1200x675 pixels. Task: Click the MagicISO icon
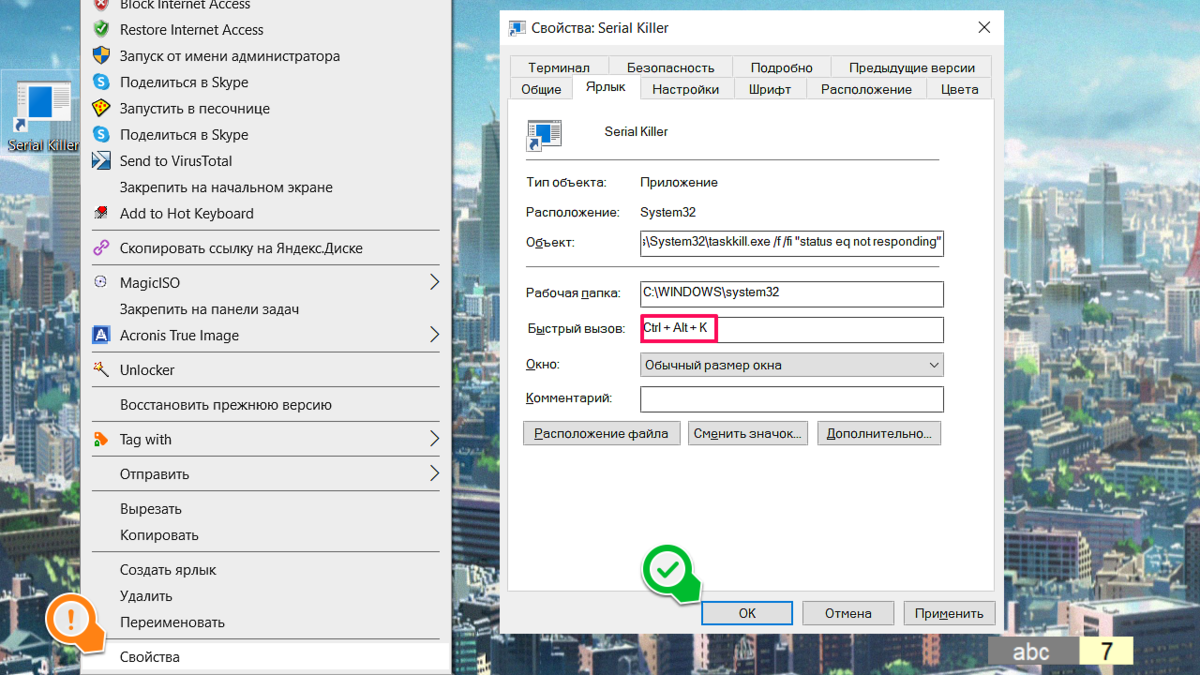tap(101, 283)
